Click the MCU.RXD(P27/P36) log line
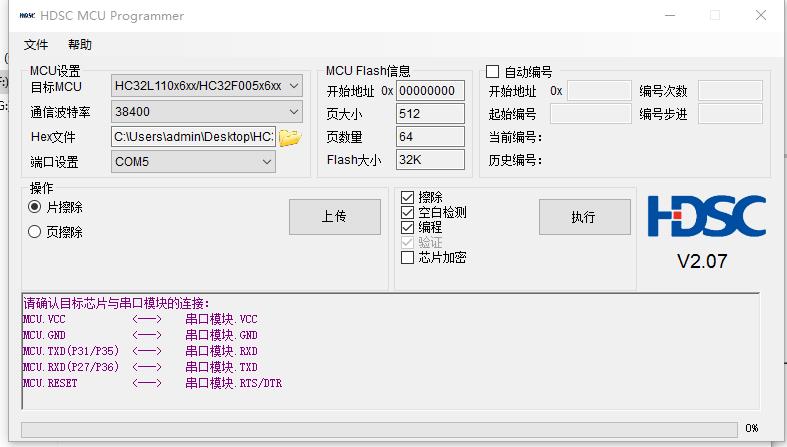 tap(140, 367)
